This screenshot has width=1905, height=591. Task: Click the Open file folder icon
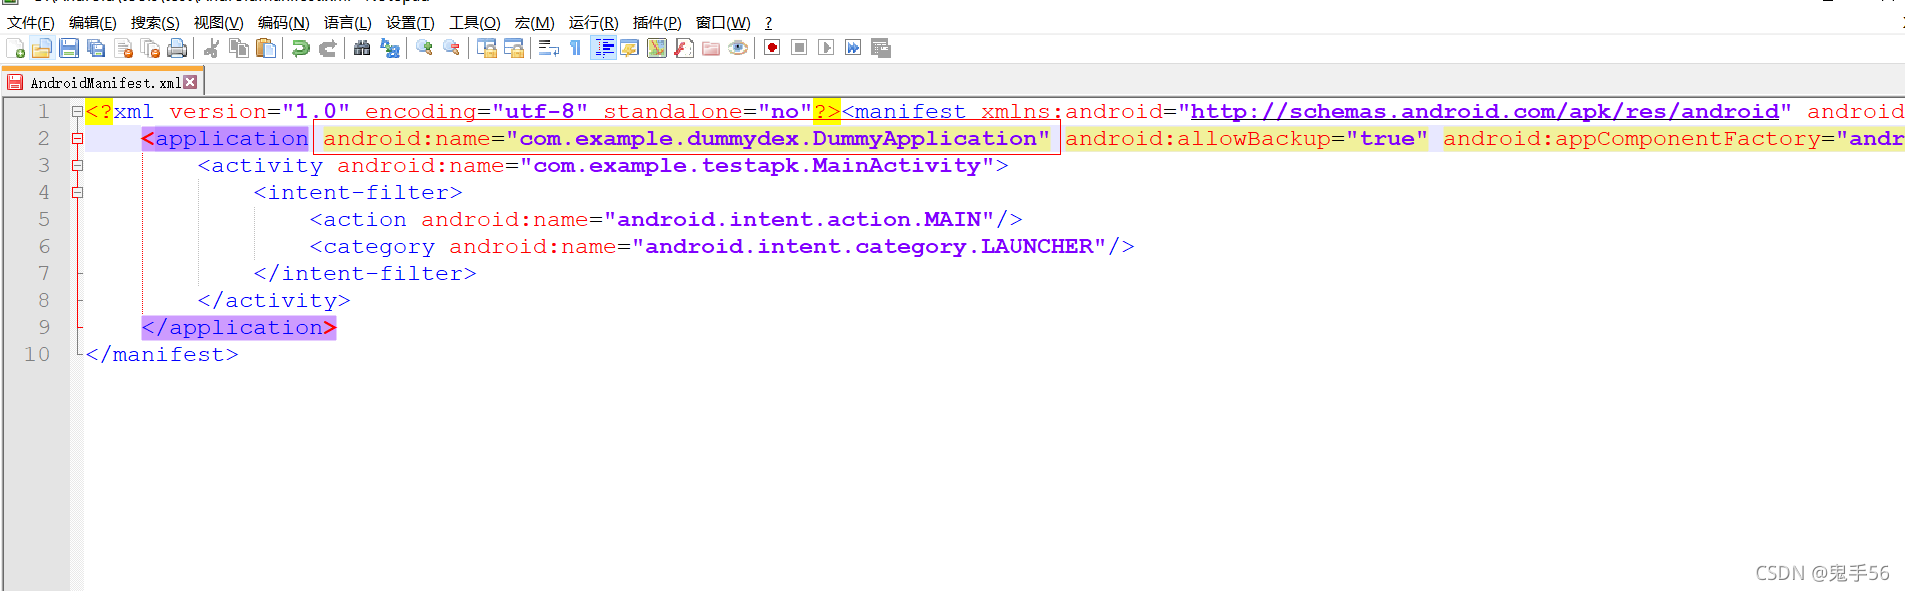[42, 48]
